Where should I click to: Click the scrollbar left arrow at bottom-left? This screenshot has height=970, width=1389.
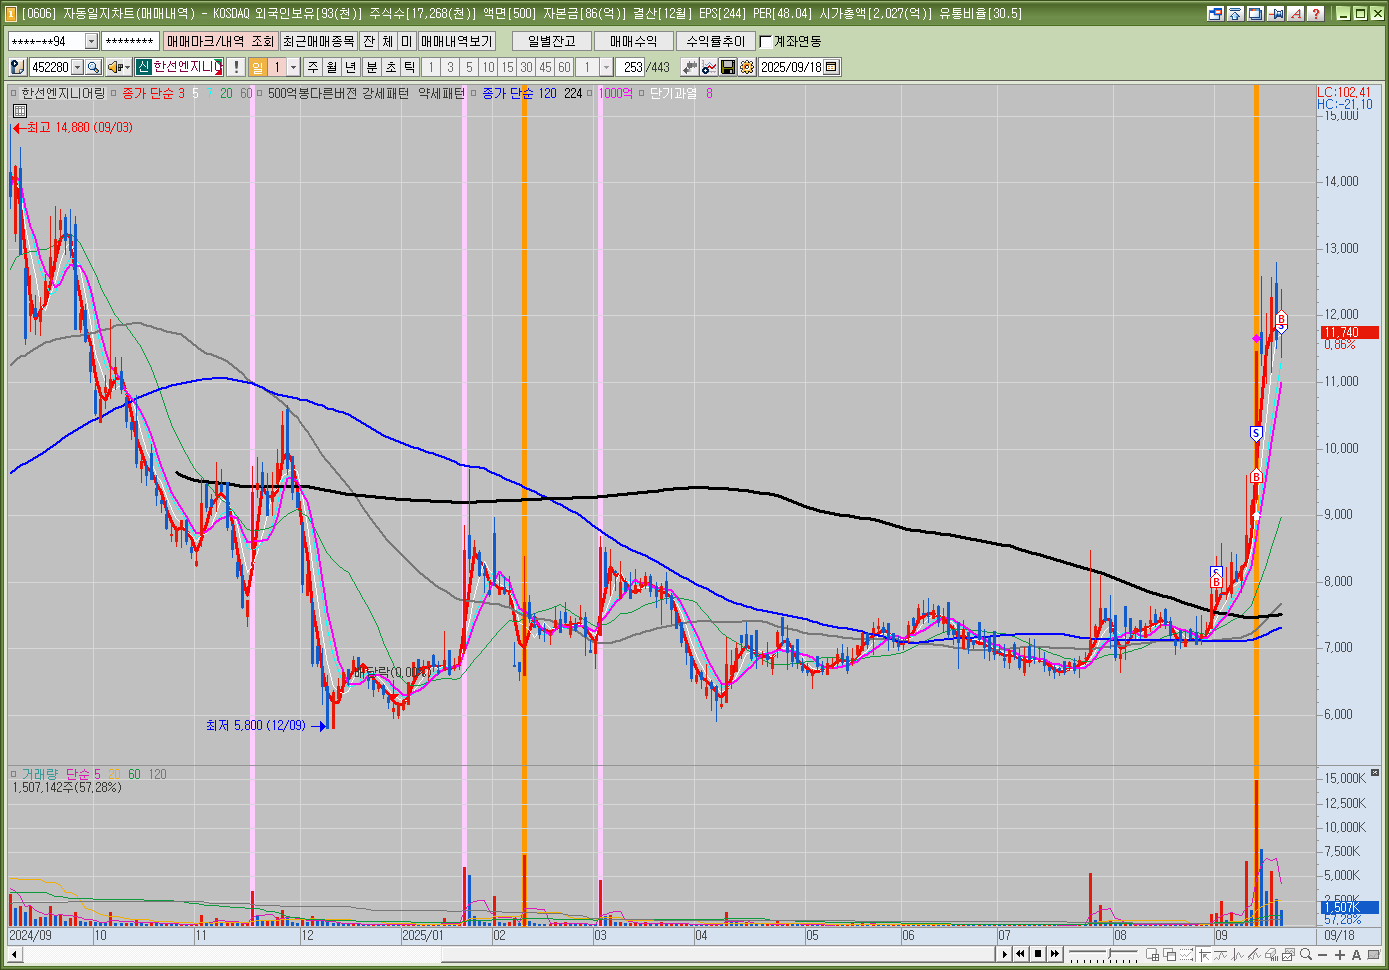pos(14,955)
